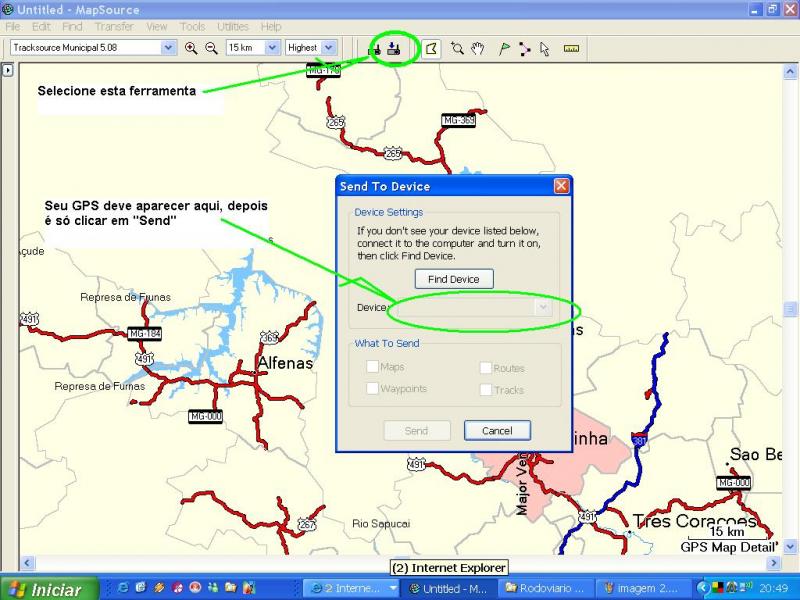Click the MG-369 road shield
The height and width of the screenshot is (600, 800).
point(458,120)
